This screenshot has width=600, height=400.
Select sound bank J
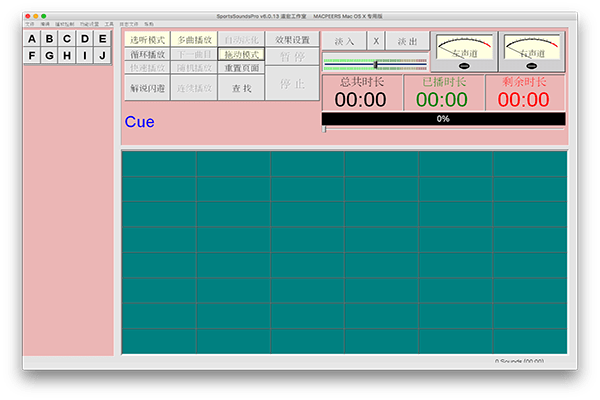(x=103, y=56)
